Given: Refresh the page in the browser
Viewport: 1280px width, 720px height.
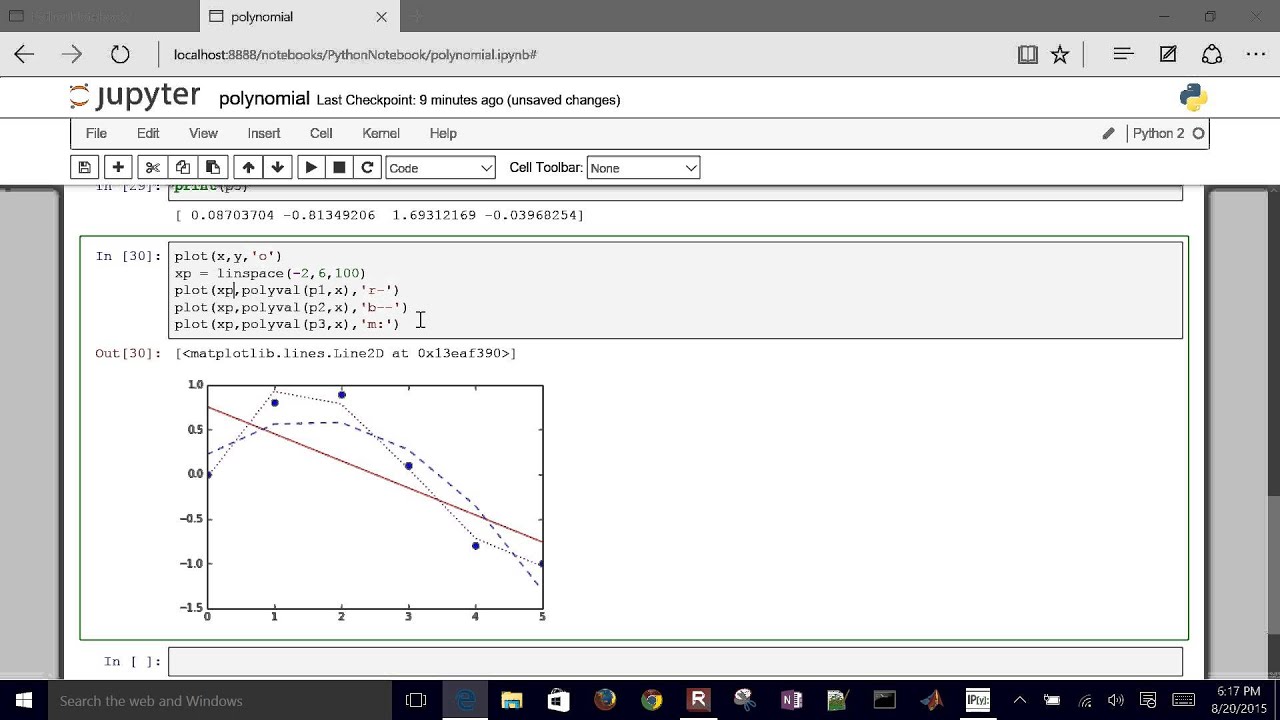Looking at the screenshot, I should pos(120,55).
